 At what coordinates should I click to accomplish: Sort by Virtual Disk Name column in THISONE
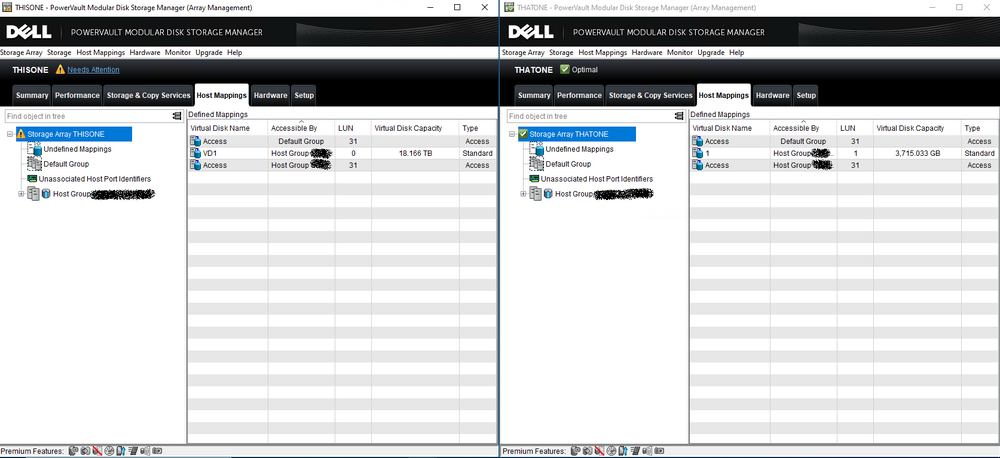click(228, 128)
